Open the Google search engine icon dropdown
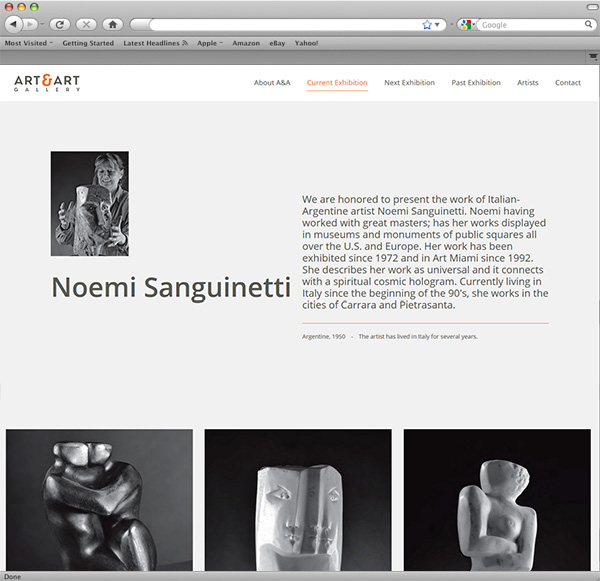The width and height of the screenshot is (600, 581). coord(468,25)
